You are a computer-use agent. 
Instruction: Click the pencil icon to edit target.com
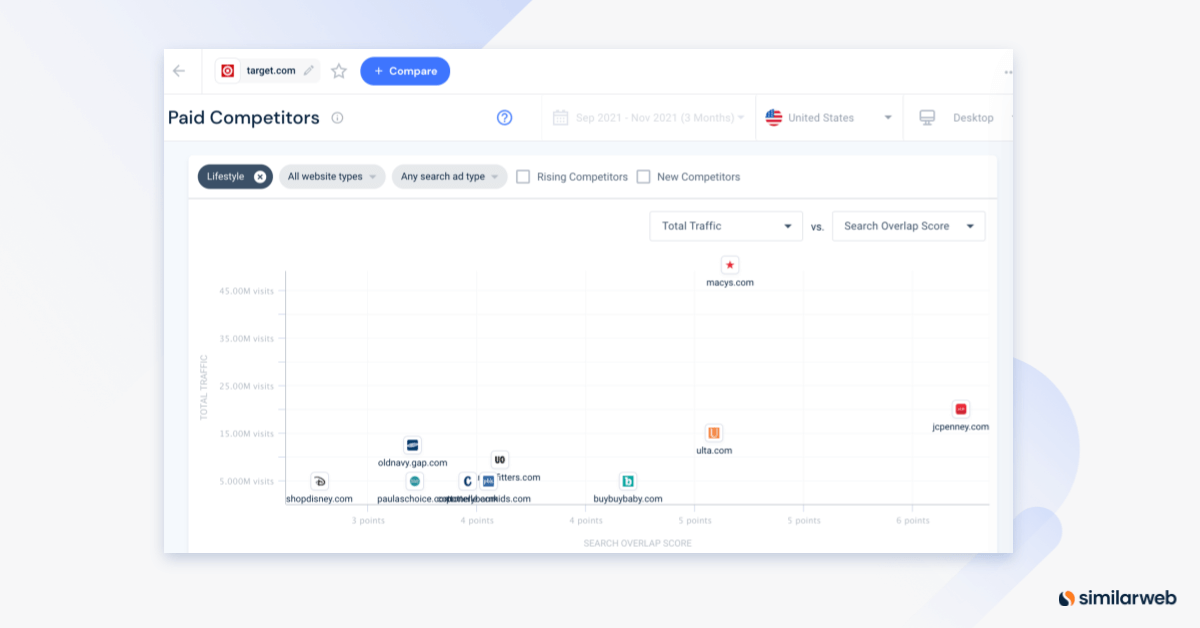click(309, 70)
